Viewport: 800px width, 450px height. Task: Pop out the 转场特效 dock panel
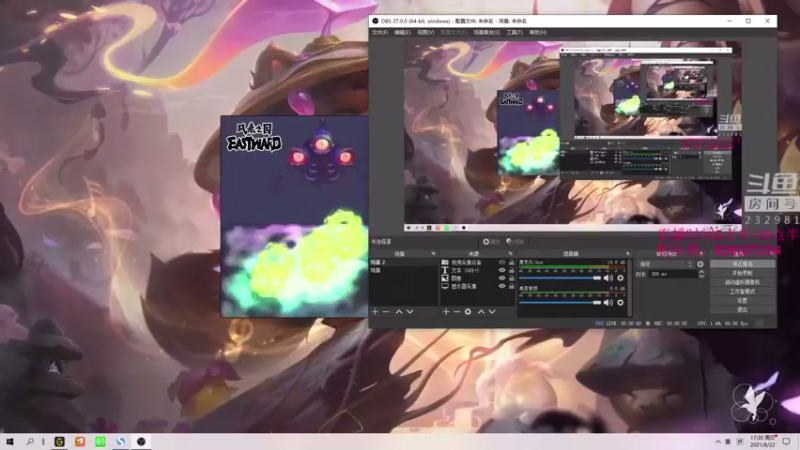[x=702, y=254]
